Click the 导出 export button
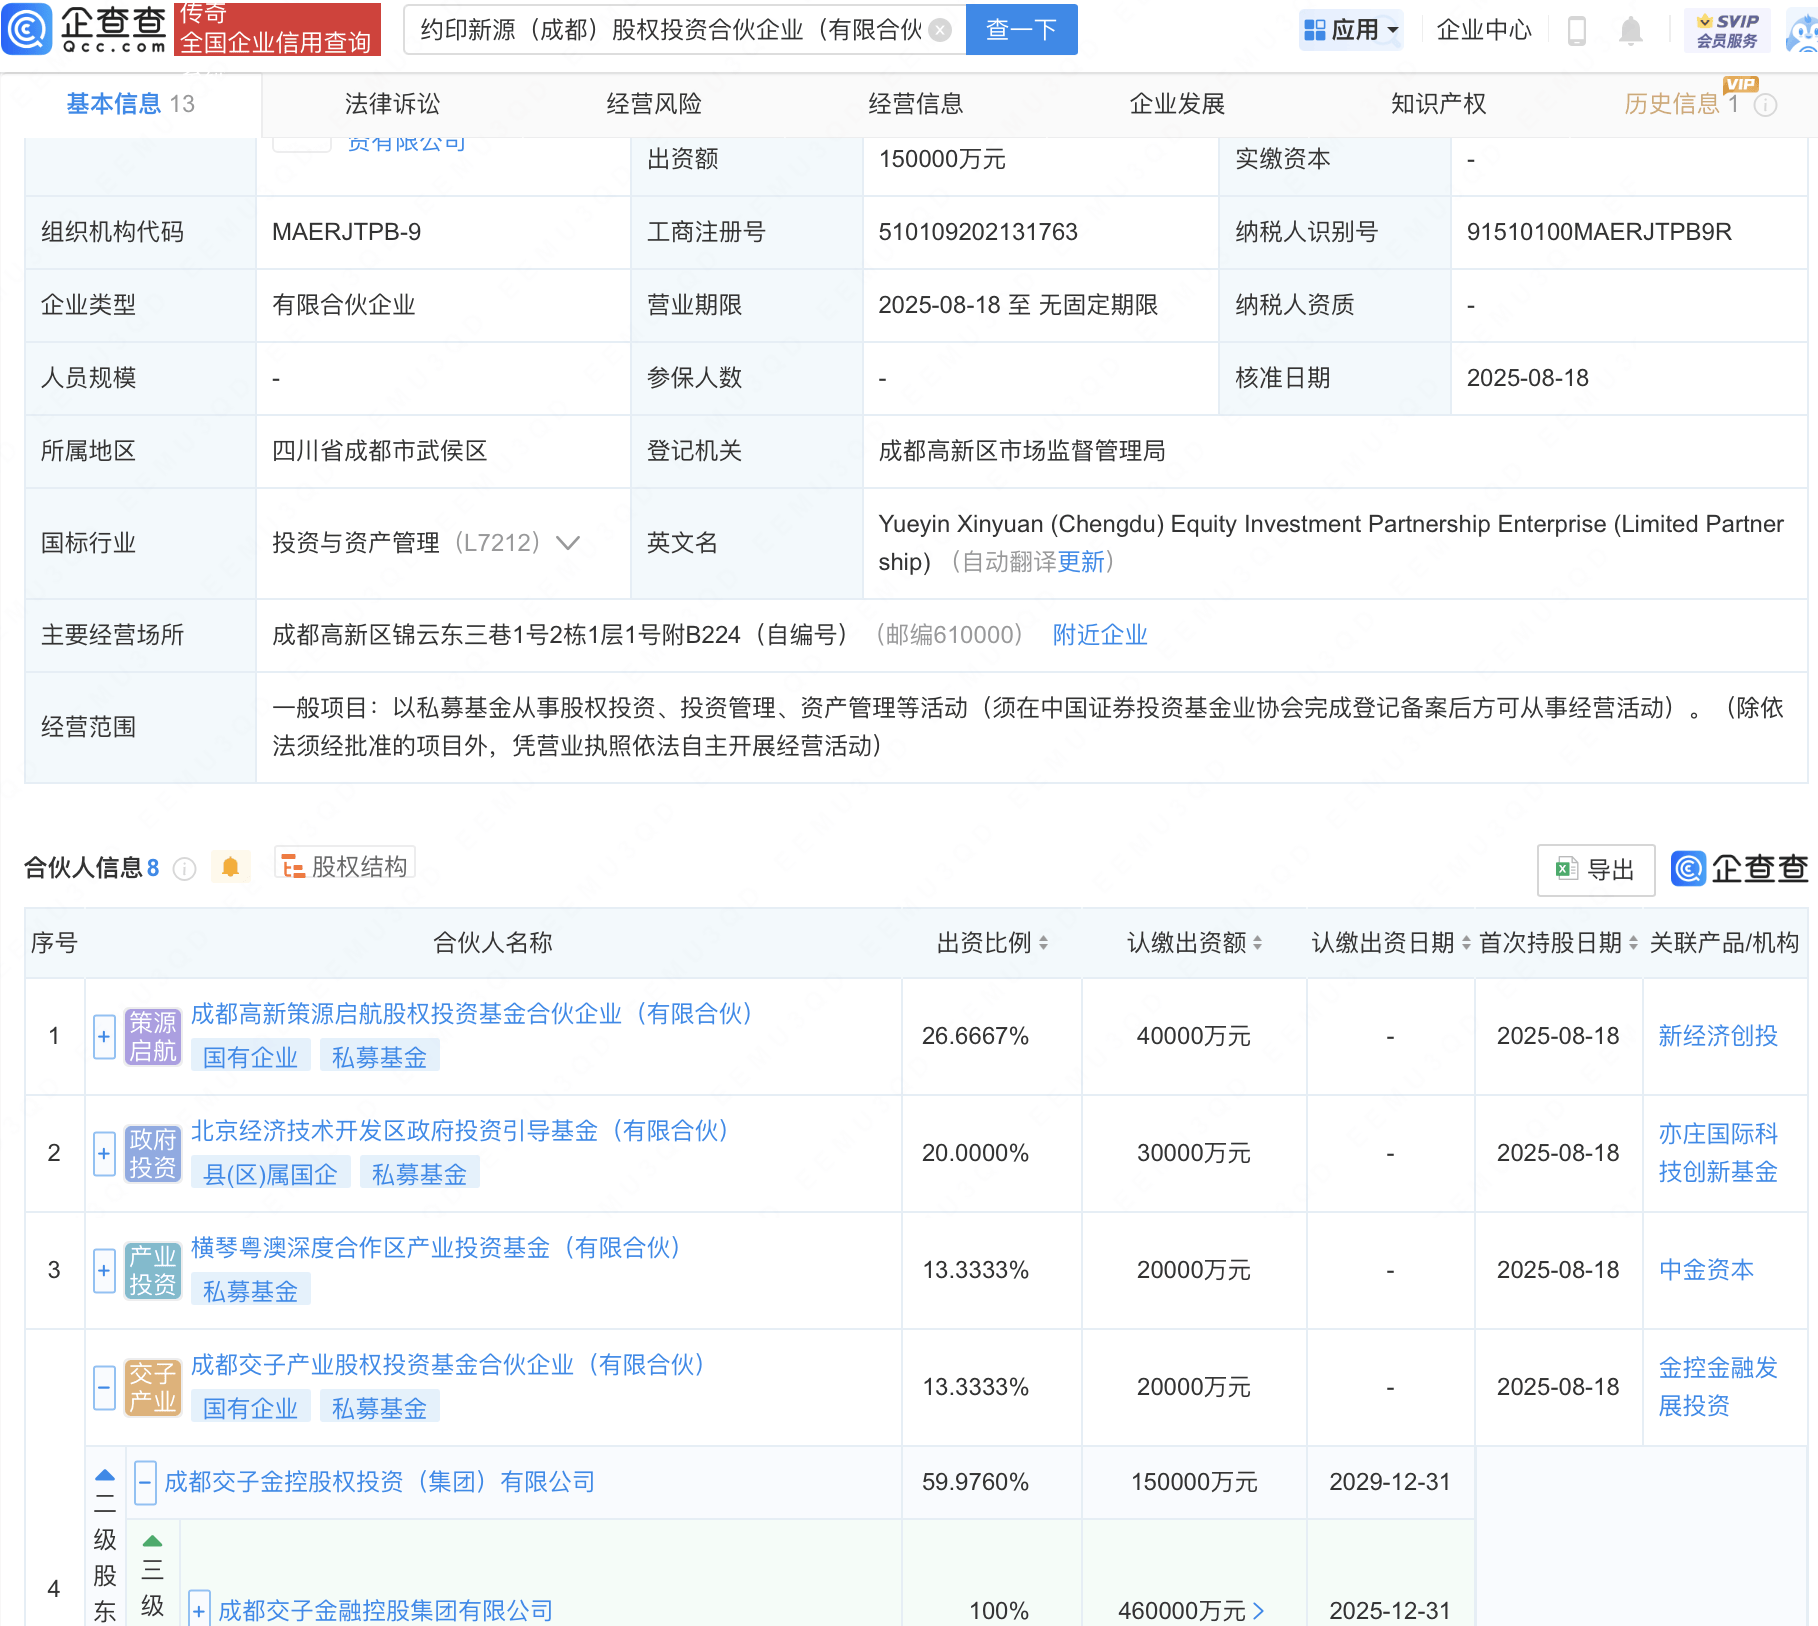The image size is (1818, 1626). [x=1596, y=870]
